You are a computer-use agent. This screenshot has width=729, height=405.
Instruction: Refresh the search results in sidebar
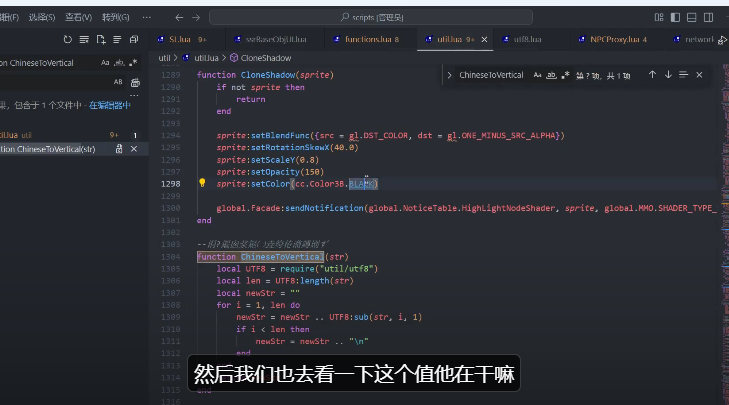pyautogui.click(x=68, y=39)
